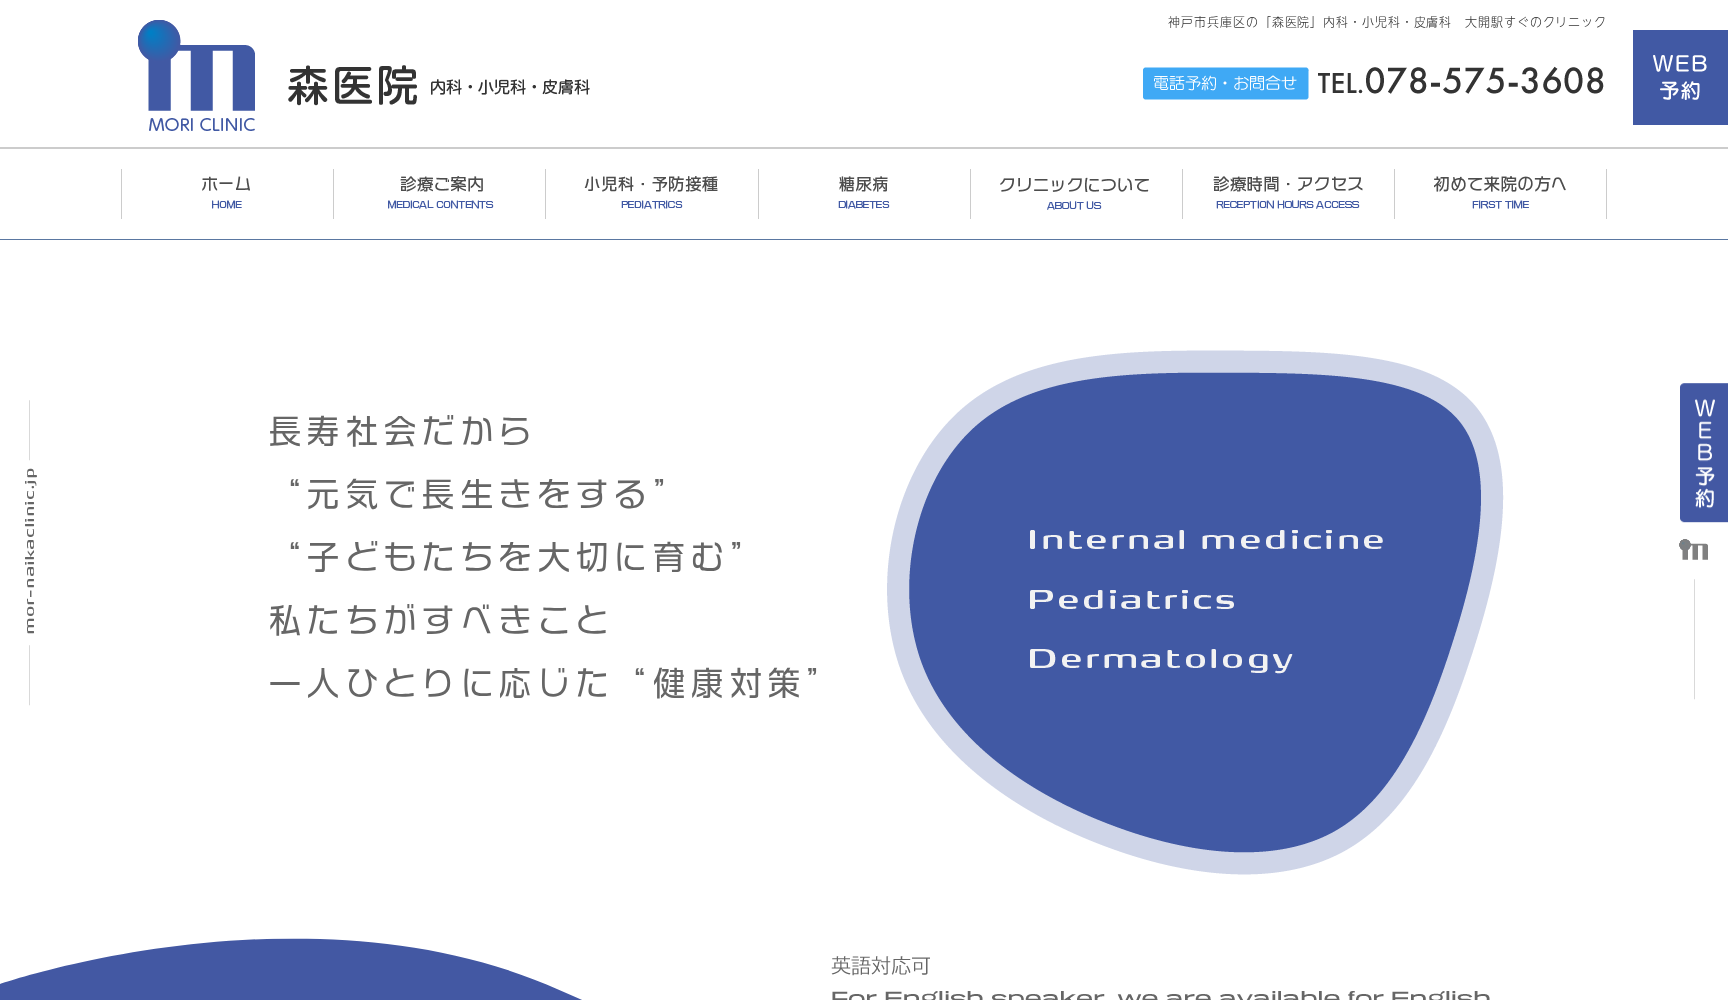Click the 電話予約・お問合せ button
Screen dimensions: 1728x1000
coord(1225,83)
